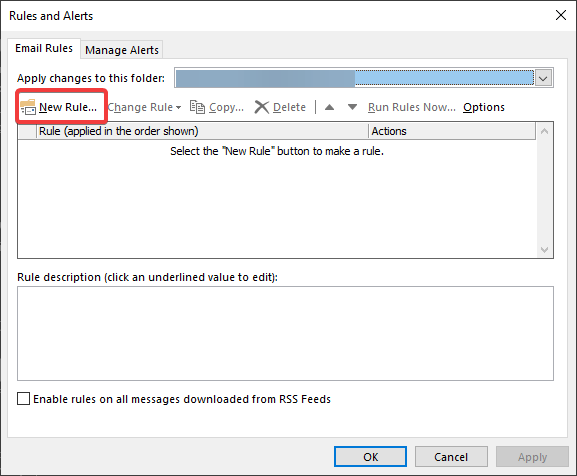The height and width of the screenshot is (476, 577).
Task: Click the Cancel button
Action: click(x=451, y=457)
